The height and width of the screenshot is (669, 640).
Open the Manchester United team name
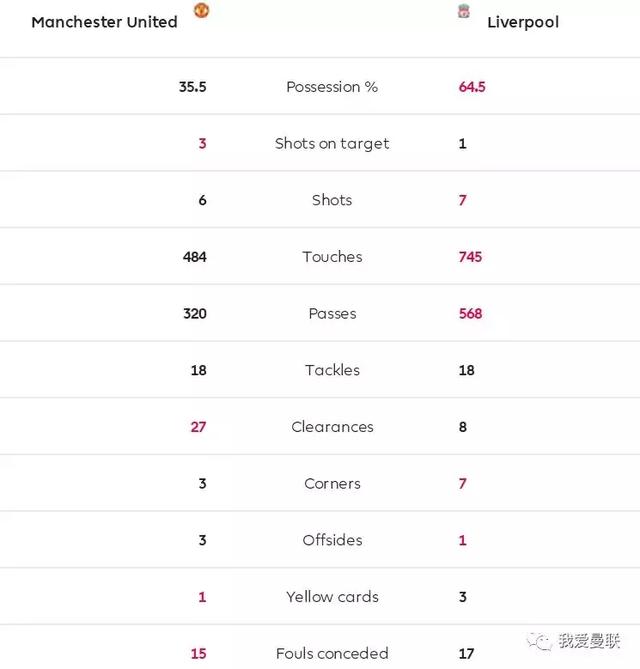tap(104, 22)
